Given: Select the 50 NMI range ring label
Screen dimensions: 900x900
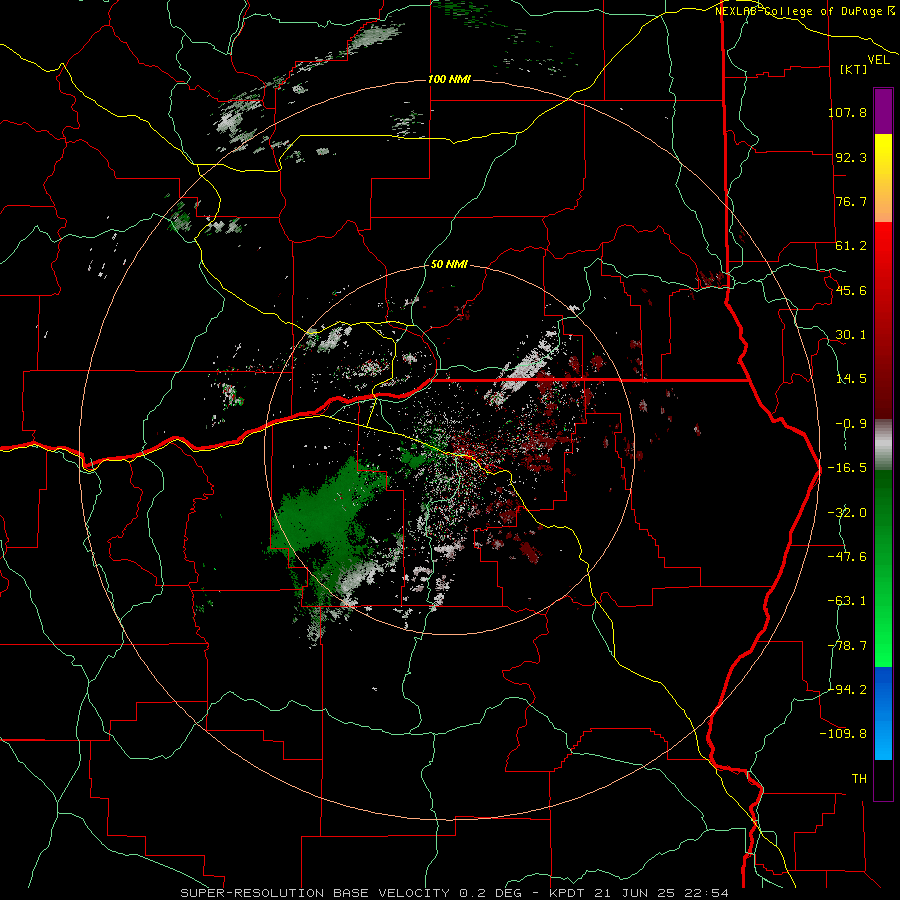Looking at the screenshot, I should (449, 265).
